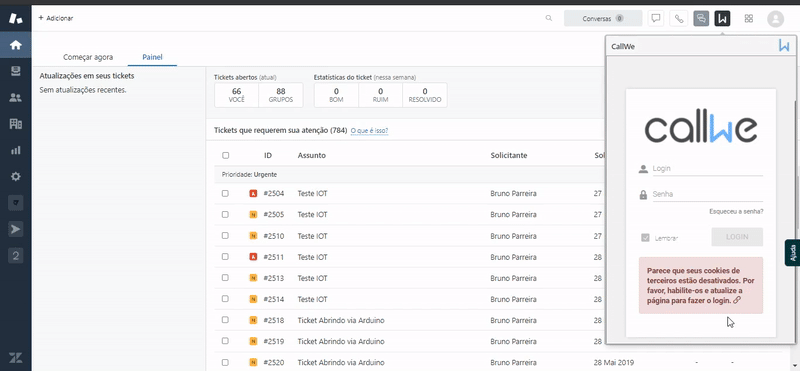The height and width of the screenshot is (371, 800).
Task: Select checkbox for ticket #2505
Action: tap(226, 214)
